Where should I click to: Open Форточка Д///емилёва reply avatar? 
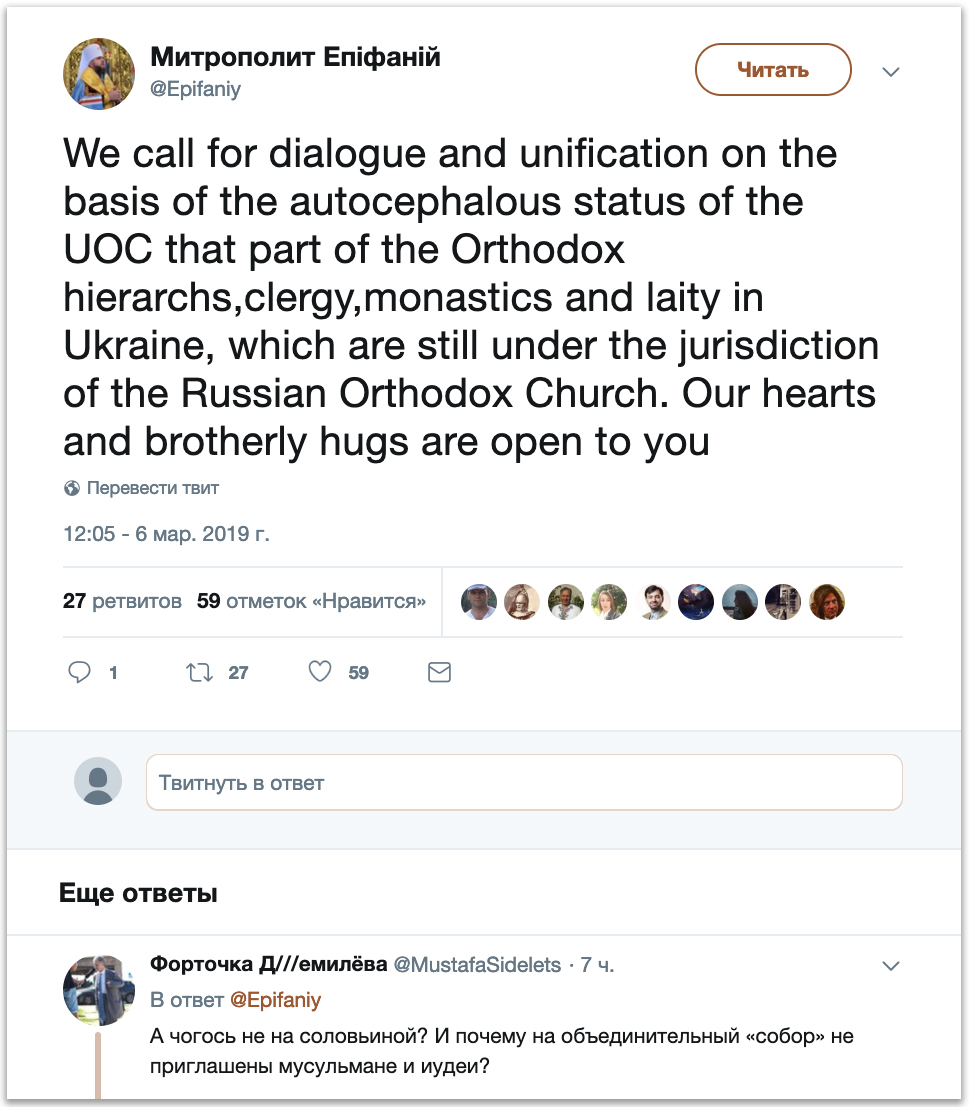[99, 990]
